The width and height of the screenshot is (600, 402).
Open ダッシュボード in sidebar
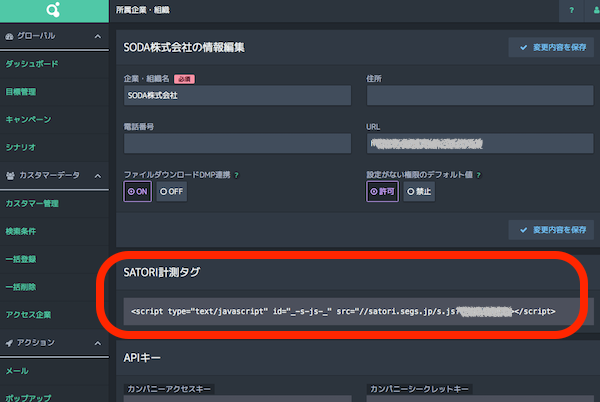pyautogui.click(x=32, y=64)
